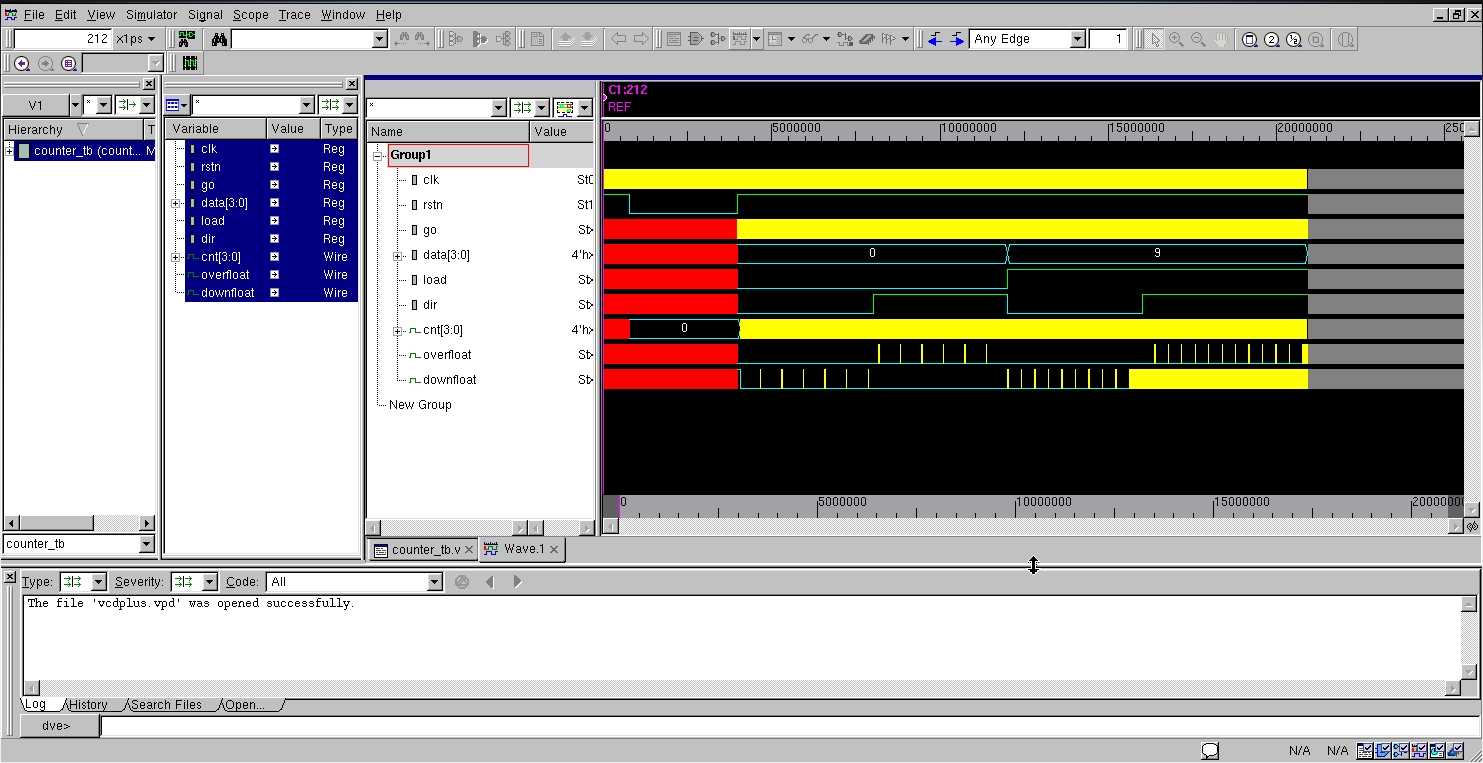The image size is (1483, 763).
Task: Expand cnt[3:0] in the wave name list
Action: 398,330
